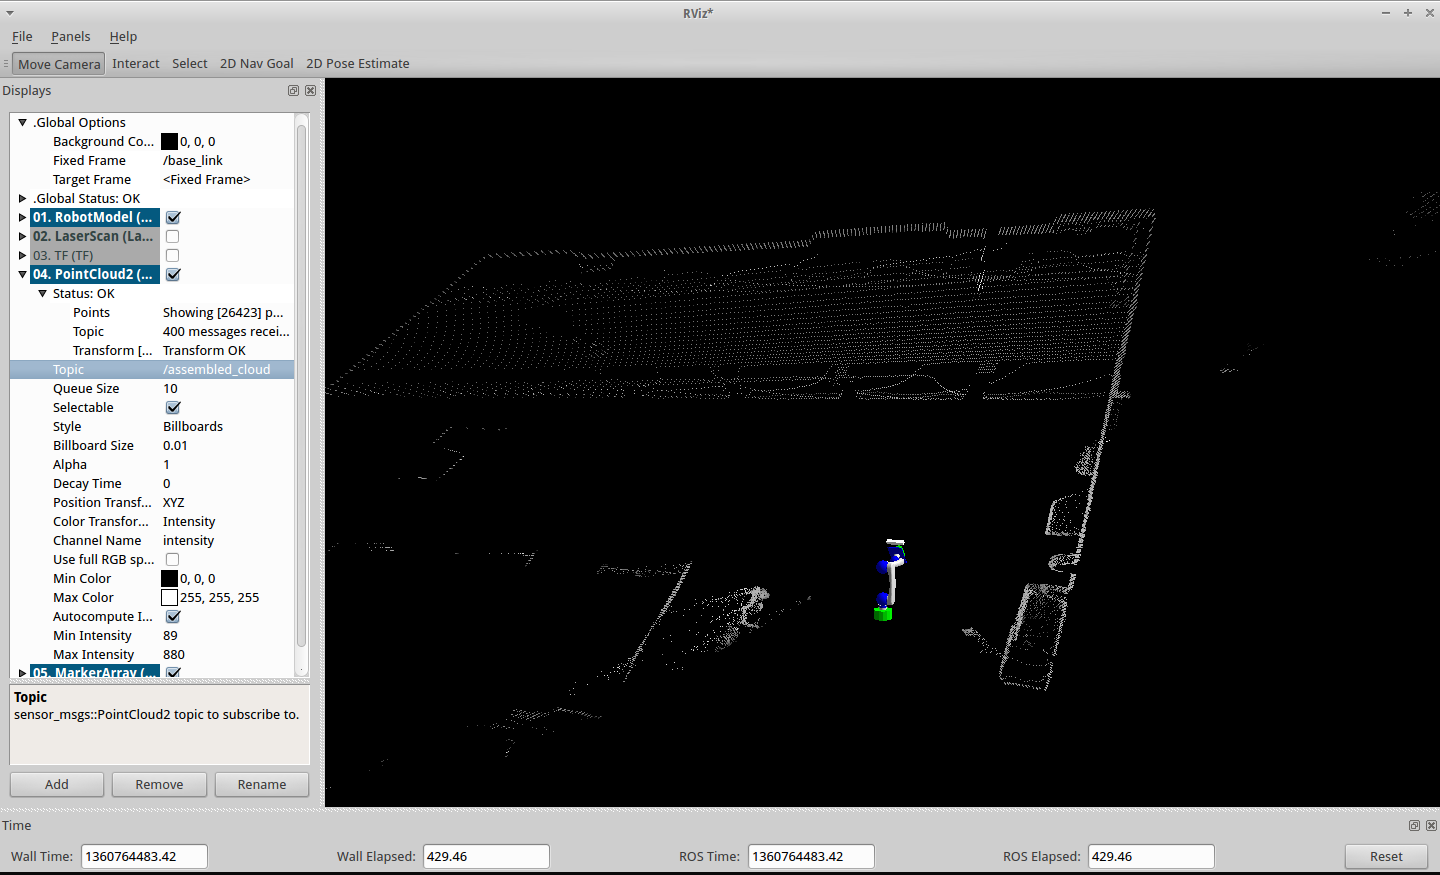Select the Transform OK status row
Image resolution: width=1440 pixels, height=875 pixels.
click(x=152, y=350)
